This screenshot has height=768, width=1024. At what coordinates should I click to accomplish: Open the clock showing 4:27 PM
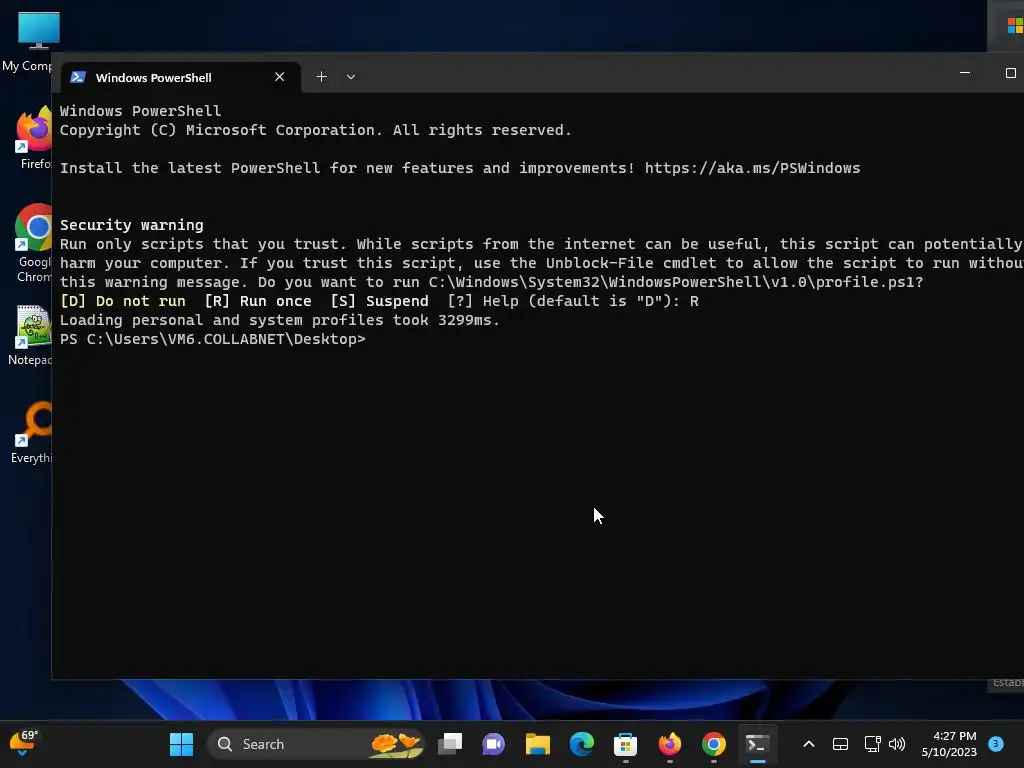[949, 744]
